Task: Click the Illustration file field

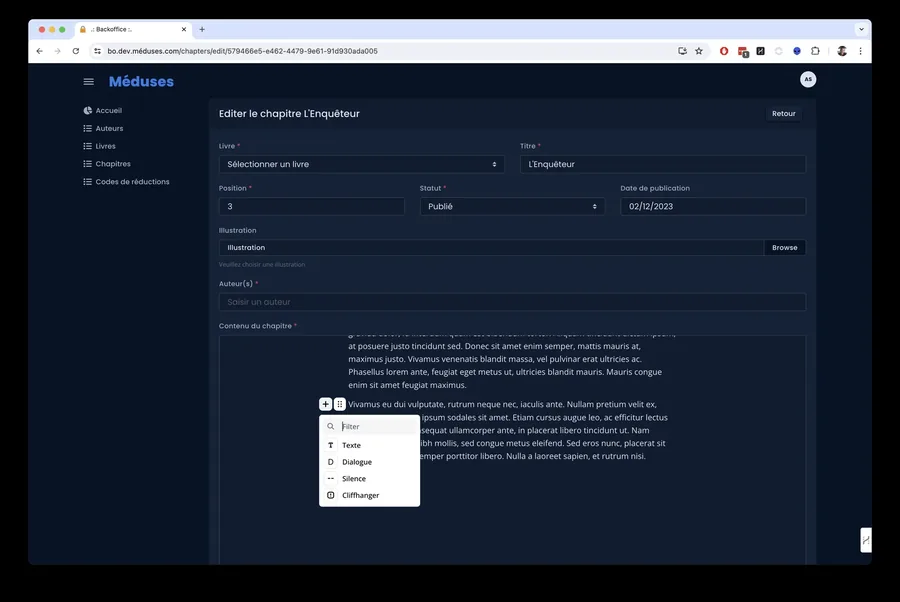Action: coord(491,247)
